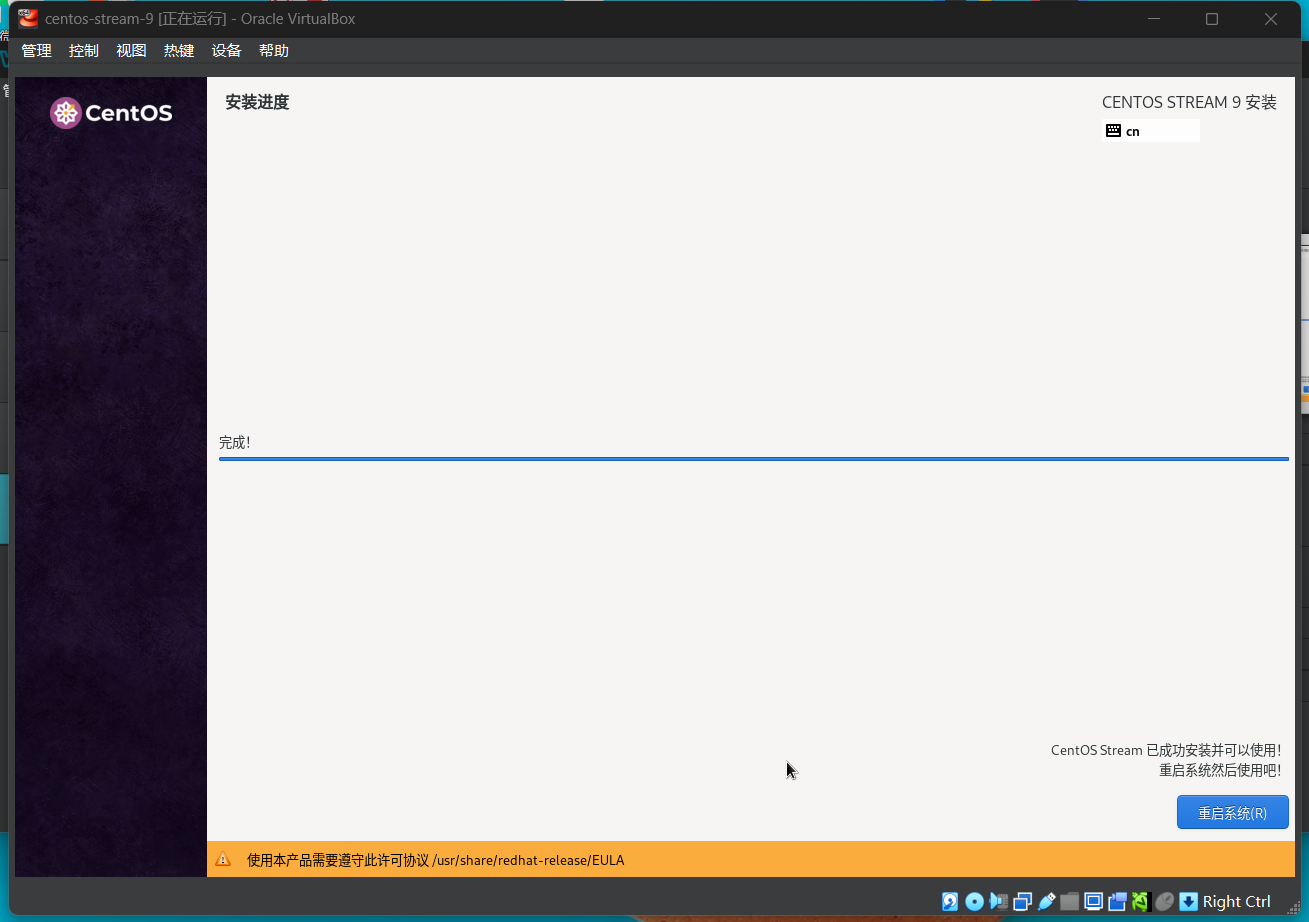Click the completed installation progress bar
The width and height of the screenshot is (1309, 922).
pos(753,459)
